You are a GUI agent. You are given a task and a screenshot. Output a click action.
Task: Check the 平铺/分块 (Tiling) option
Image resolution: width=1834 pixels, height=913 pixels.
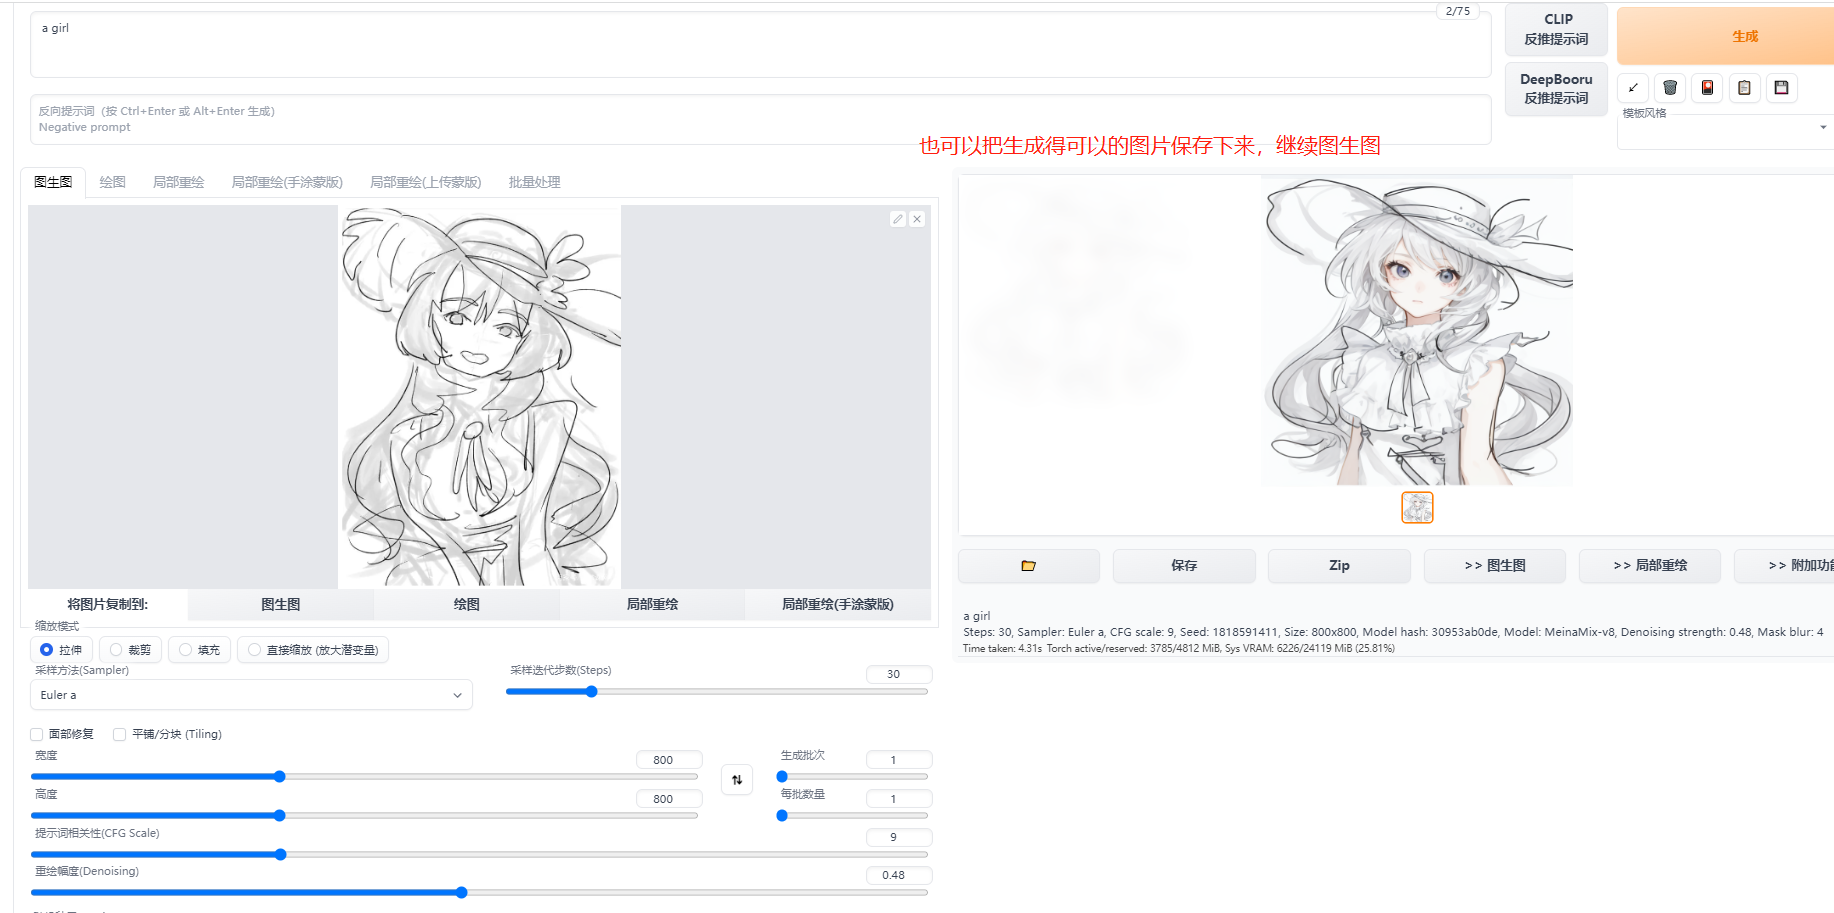pos(119,733)
